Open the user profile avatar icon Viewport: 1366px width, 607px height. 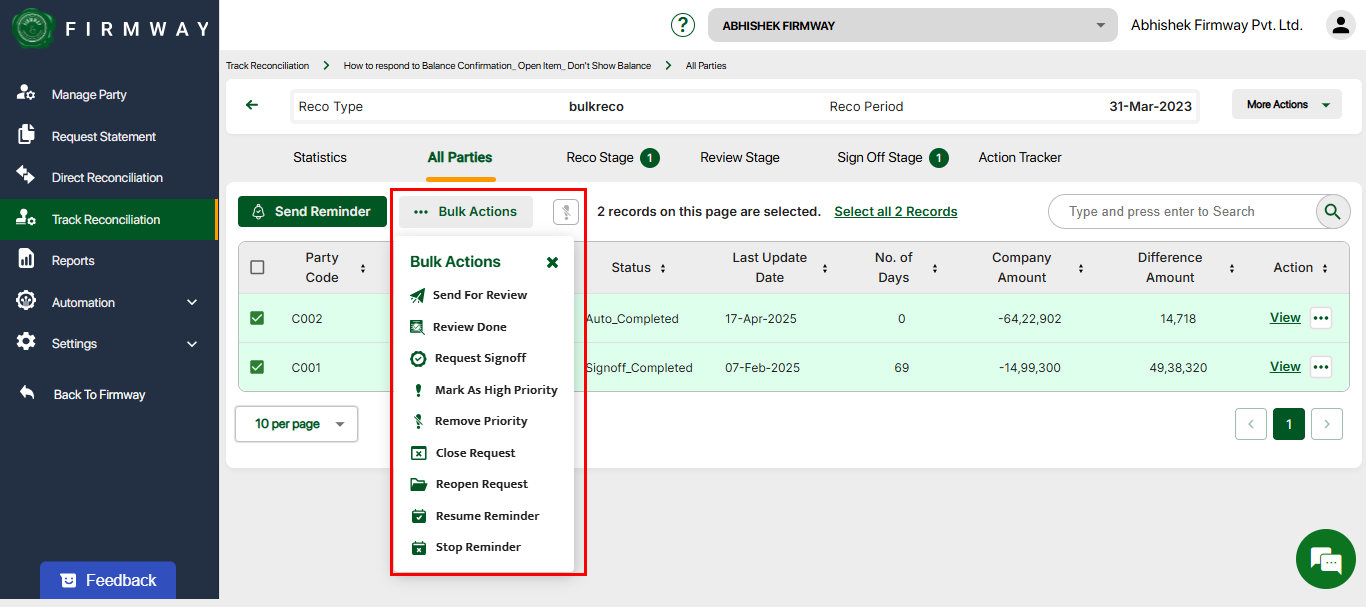(x=1340, y=25)
